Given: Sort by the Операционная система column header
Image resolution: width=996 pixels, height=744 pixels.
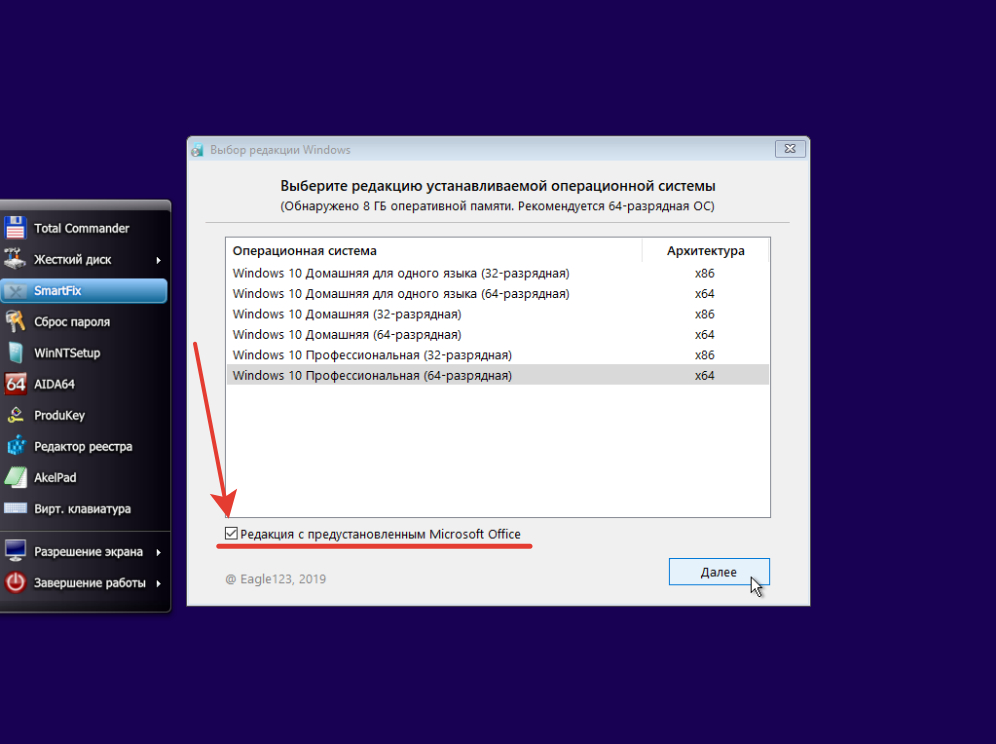Looking at the screenshot, I should coord(434,250).
